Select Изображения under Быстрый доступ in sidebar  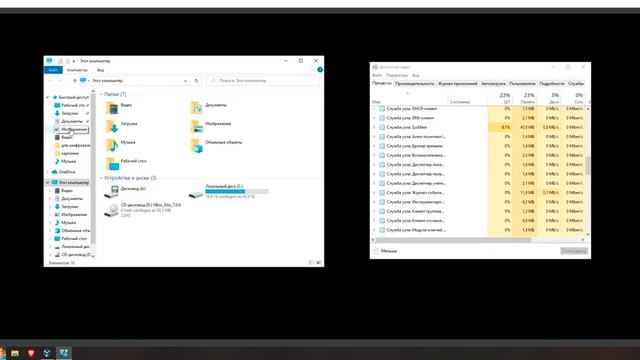[71, 129]
